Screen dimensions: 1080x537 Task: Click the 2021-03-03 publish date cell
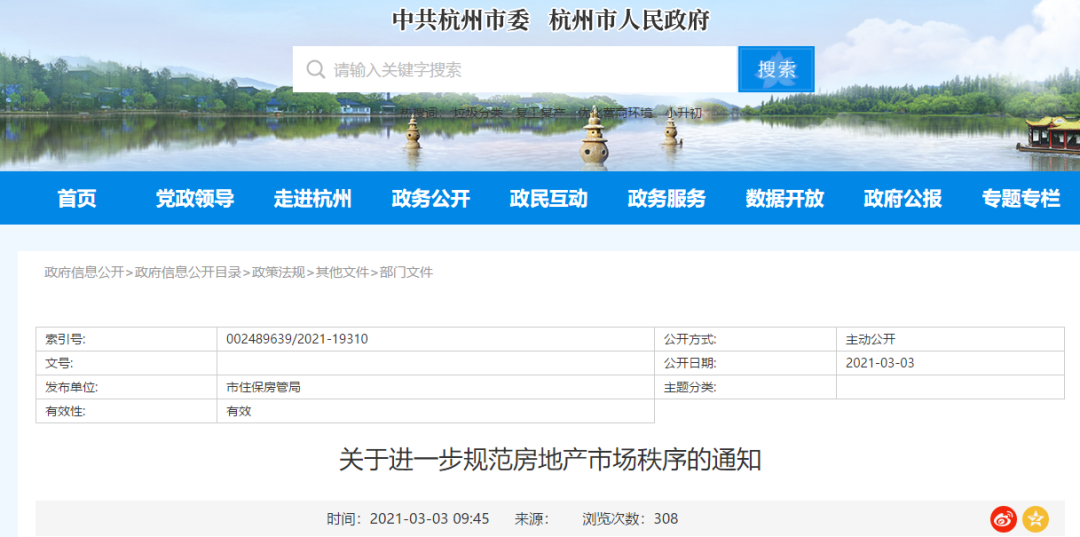pyautogui.click(x=951, y=364)
